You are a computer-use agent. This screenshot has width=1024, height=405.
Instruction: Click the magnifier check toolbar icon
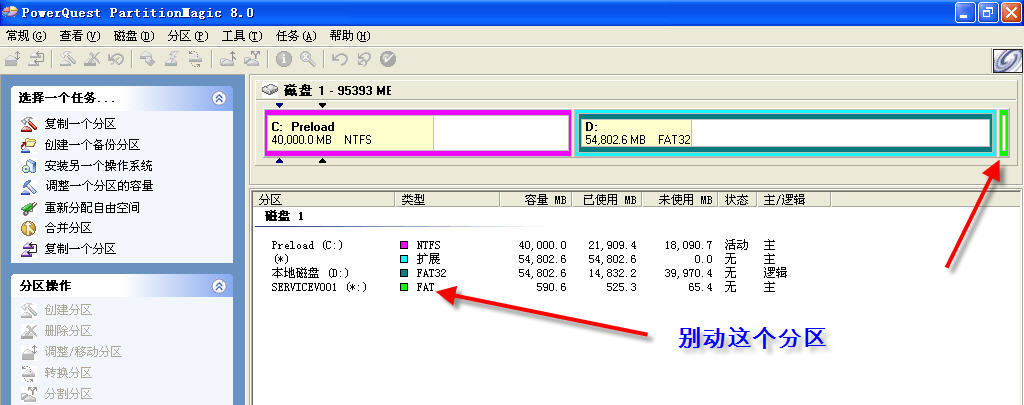308,59
